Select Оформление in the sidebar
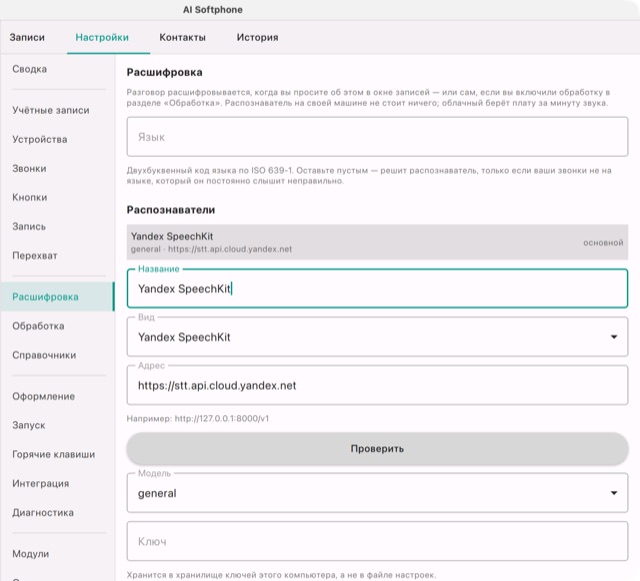The image size is (640, 581). 57,396
